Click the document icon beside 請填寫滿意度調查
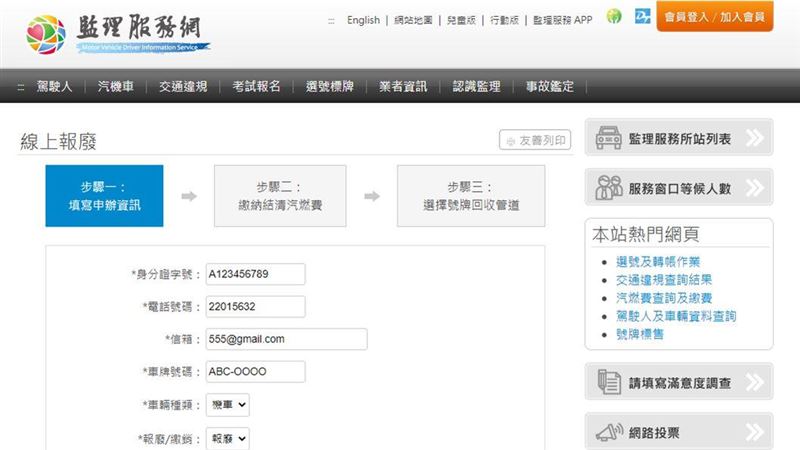The image size is (800, 450). point(609,382)
